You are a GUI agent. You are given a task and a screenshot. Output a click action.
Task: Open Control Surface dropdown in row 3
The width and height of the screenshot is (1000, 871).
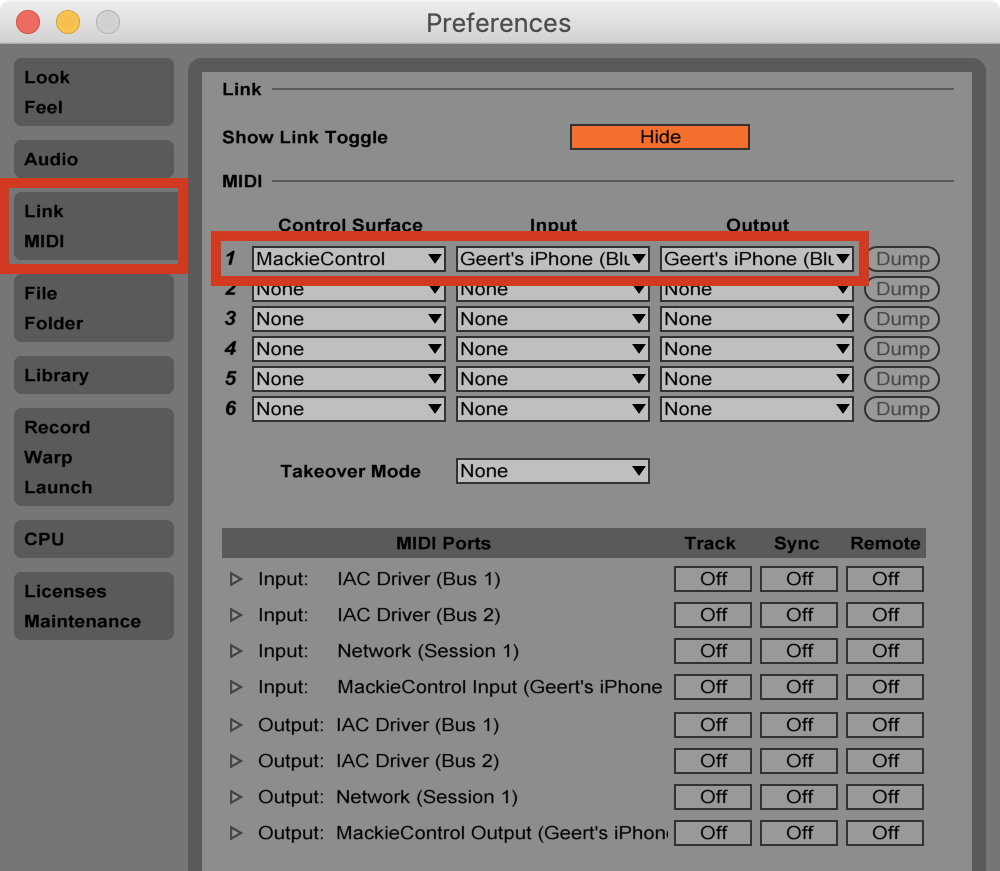click(x=348, y=319)
